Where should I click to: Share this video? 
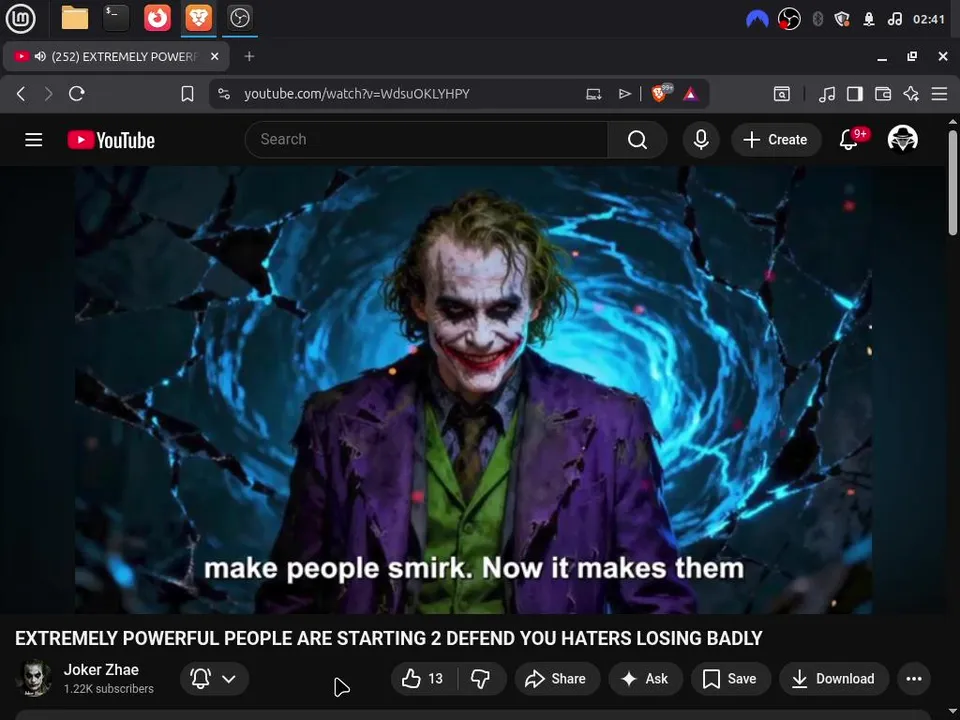557,678
